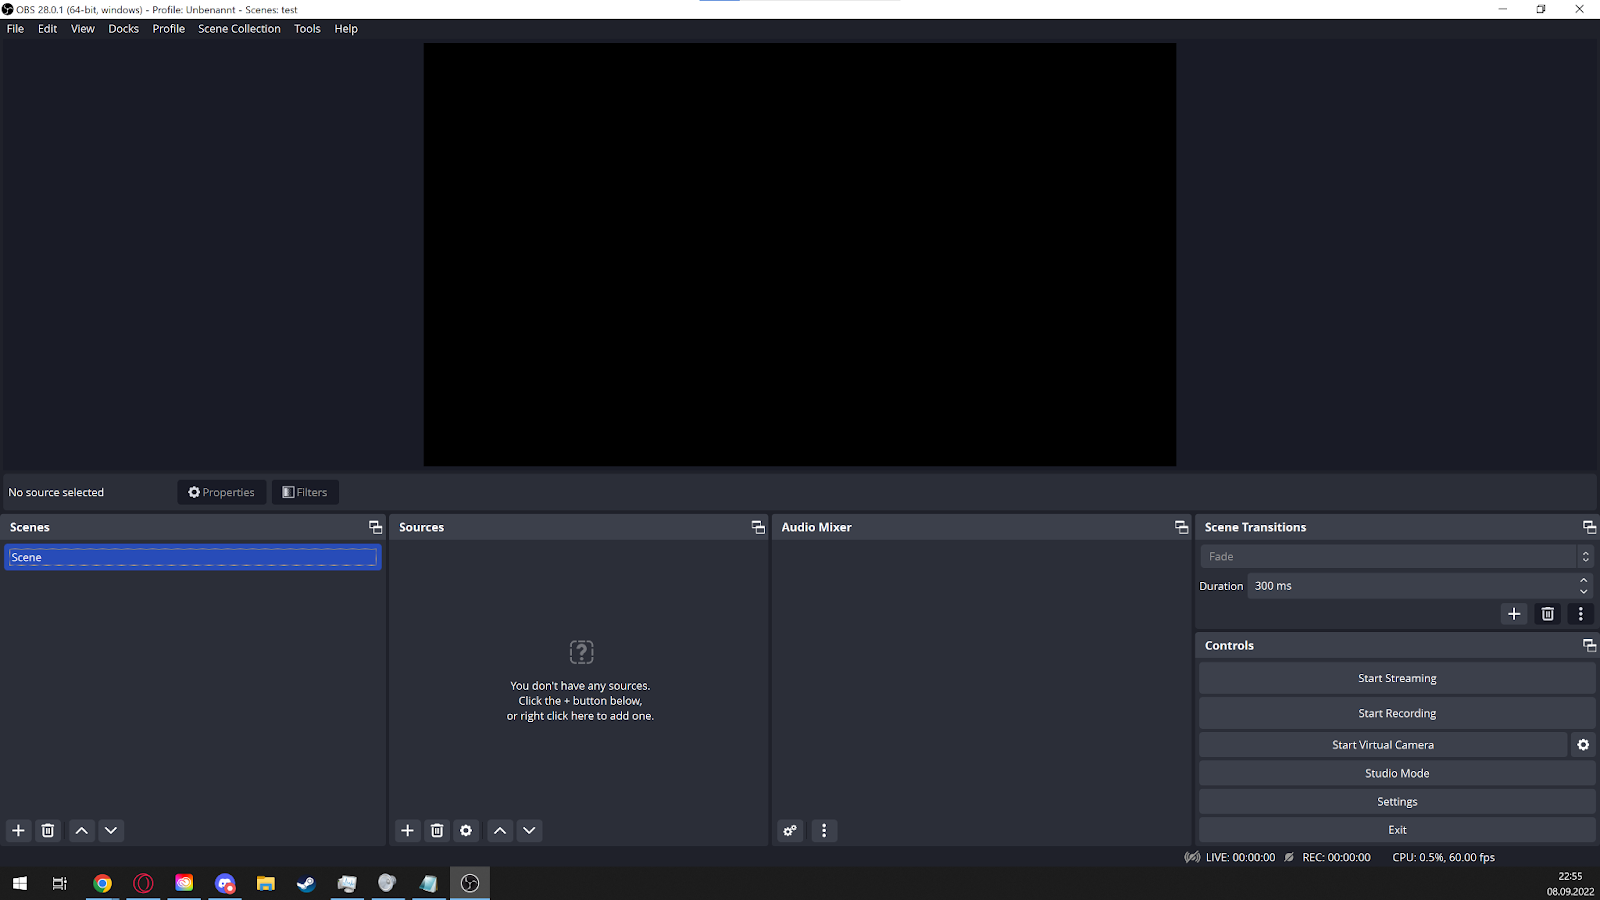This screenshot has height=900, width=1600.
Task: Open the Docks menu
Action: (123, 29)
